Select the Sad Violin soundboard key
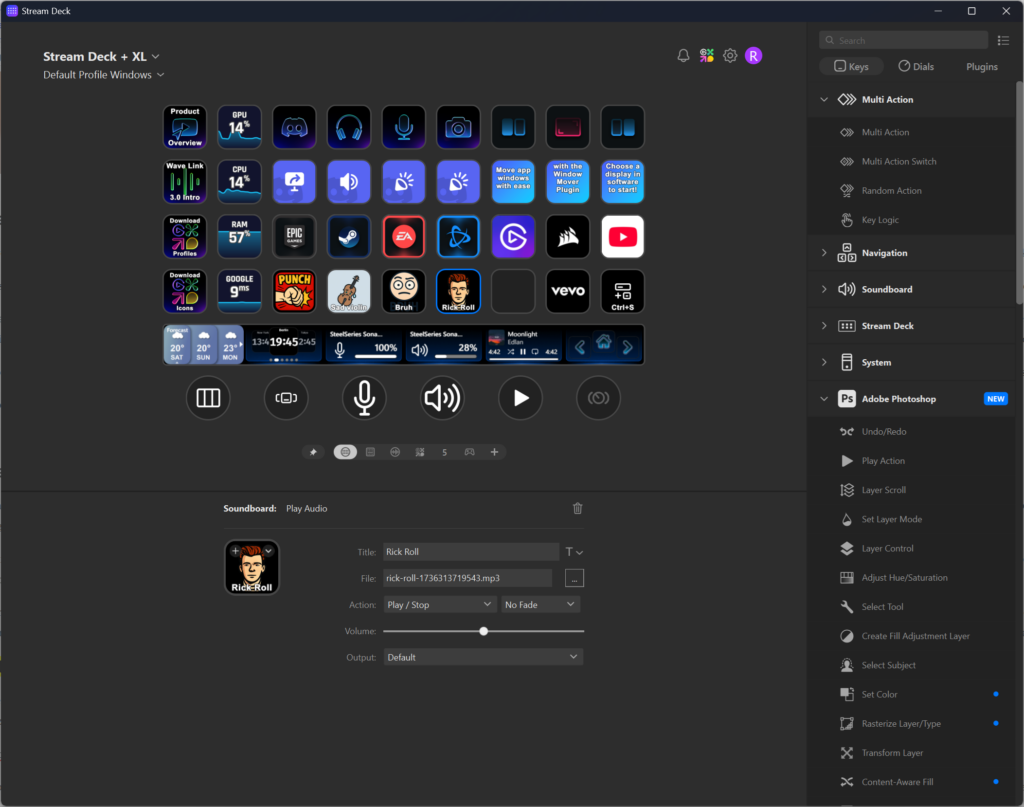 (x=349, y=291)
